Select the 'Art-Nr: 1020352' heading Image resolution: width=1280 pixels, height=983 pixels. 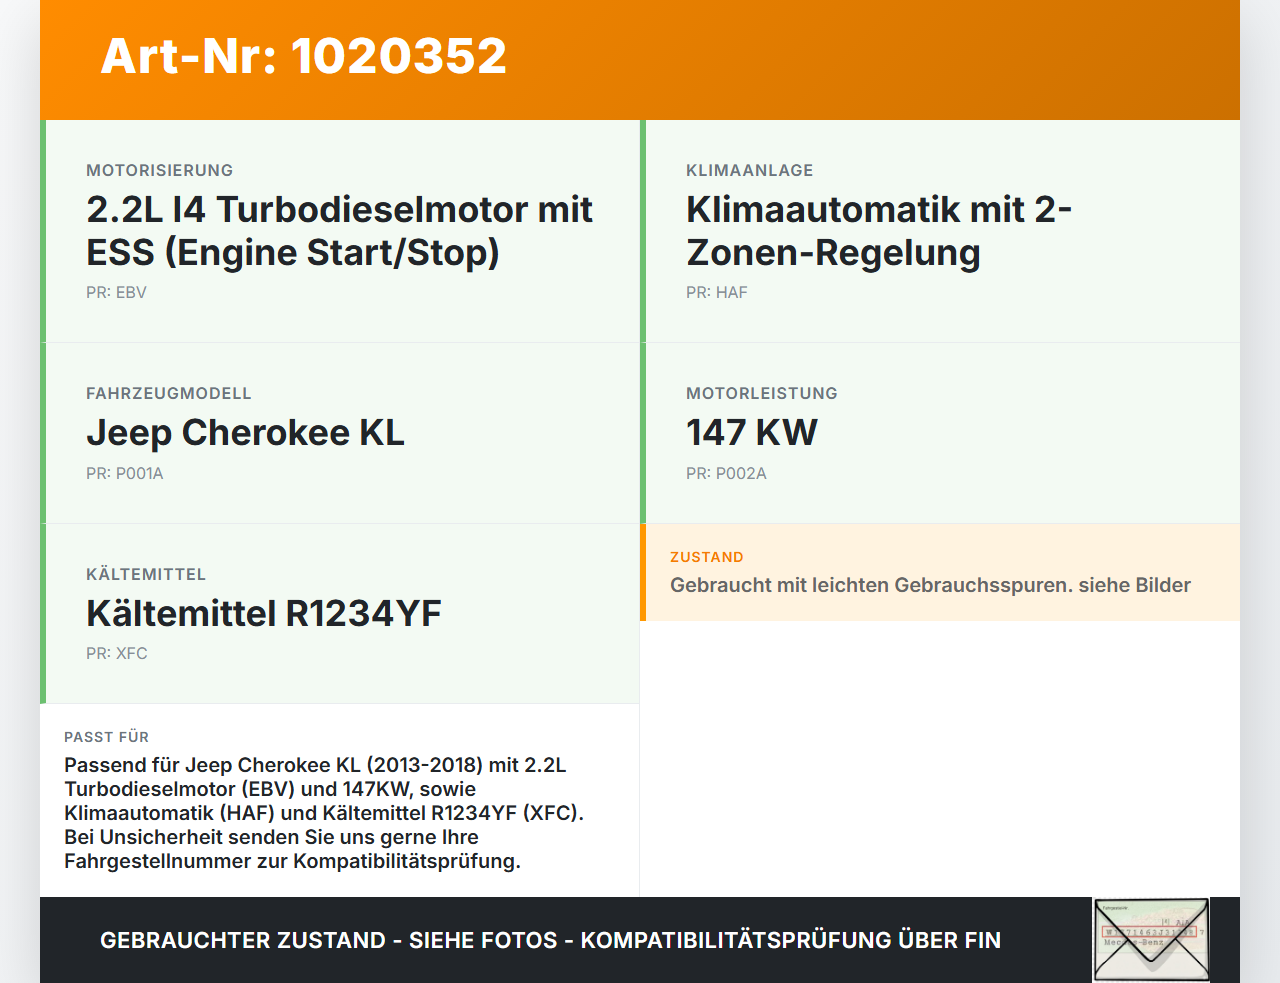pos(304,56)
